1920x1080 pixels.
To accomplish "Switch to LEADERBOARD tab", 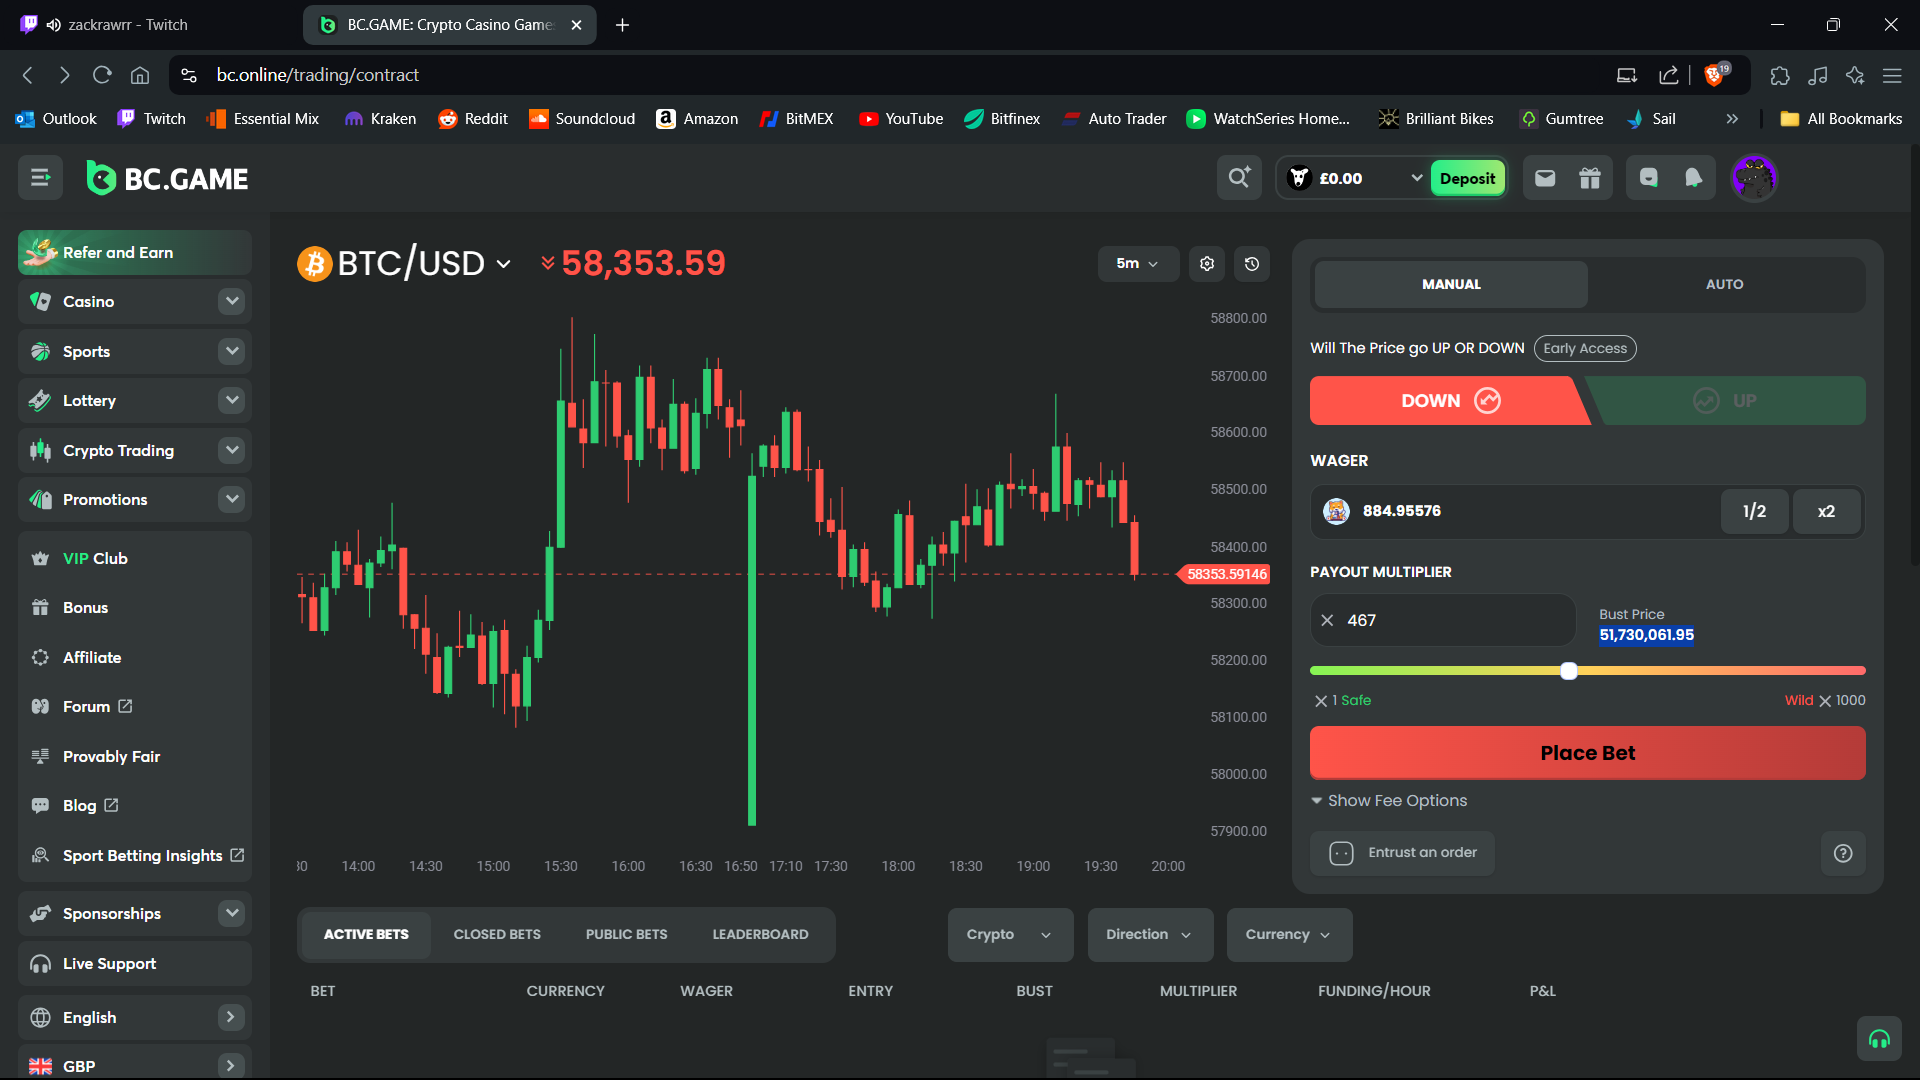I will pyautogui.click(x=760, y=935).
